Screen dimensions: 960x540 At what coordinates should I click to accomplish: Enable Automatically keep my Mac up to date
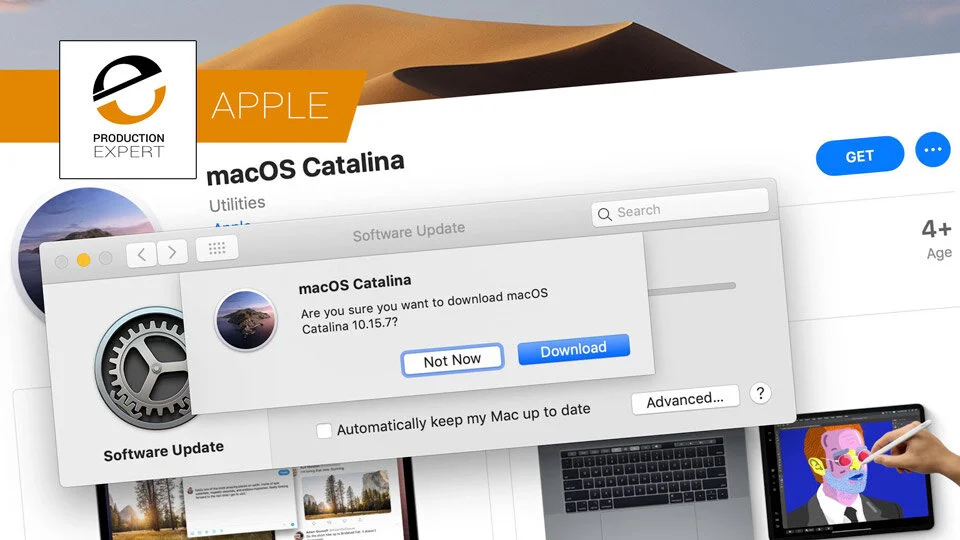[324, 430]
